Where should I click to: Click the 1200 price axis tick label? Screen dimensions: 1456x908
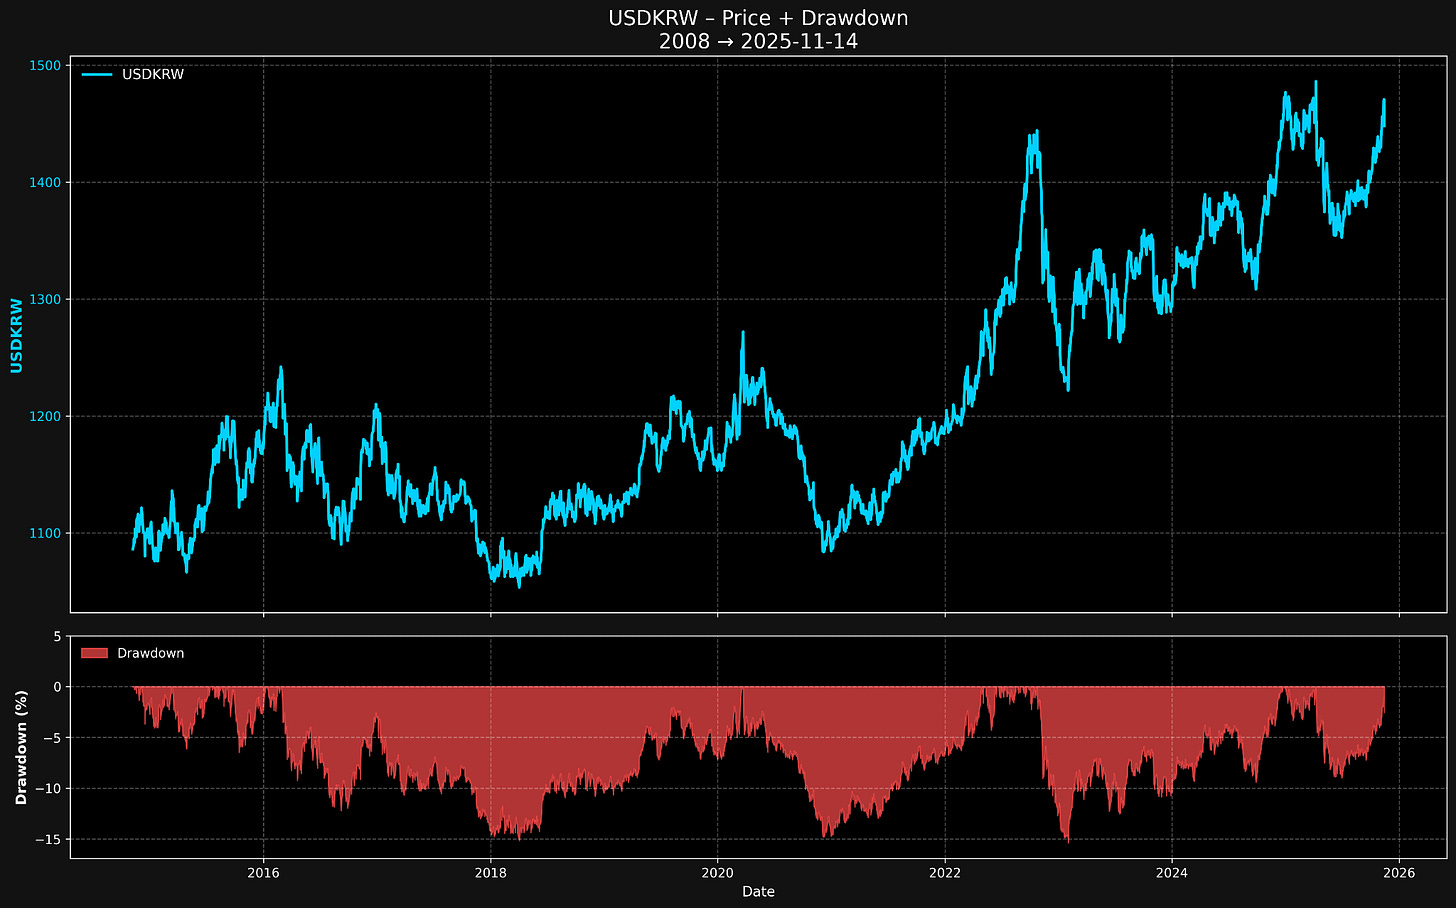(47, 416)
